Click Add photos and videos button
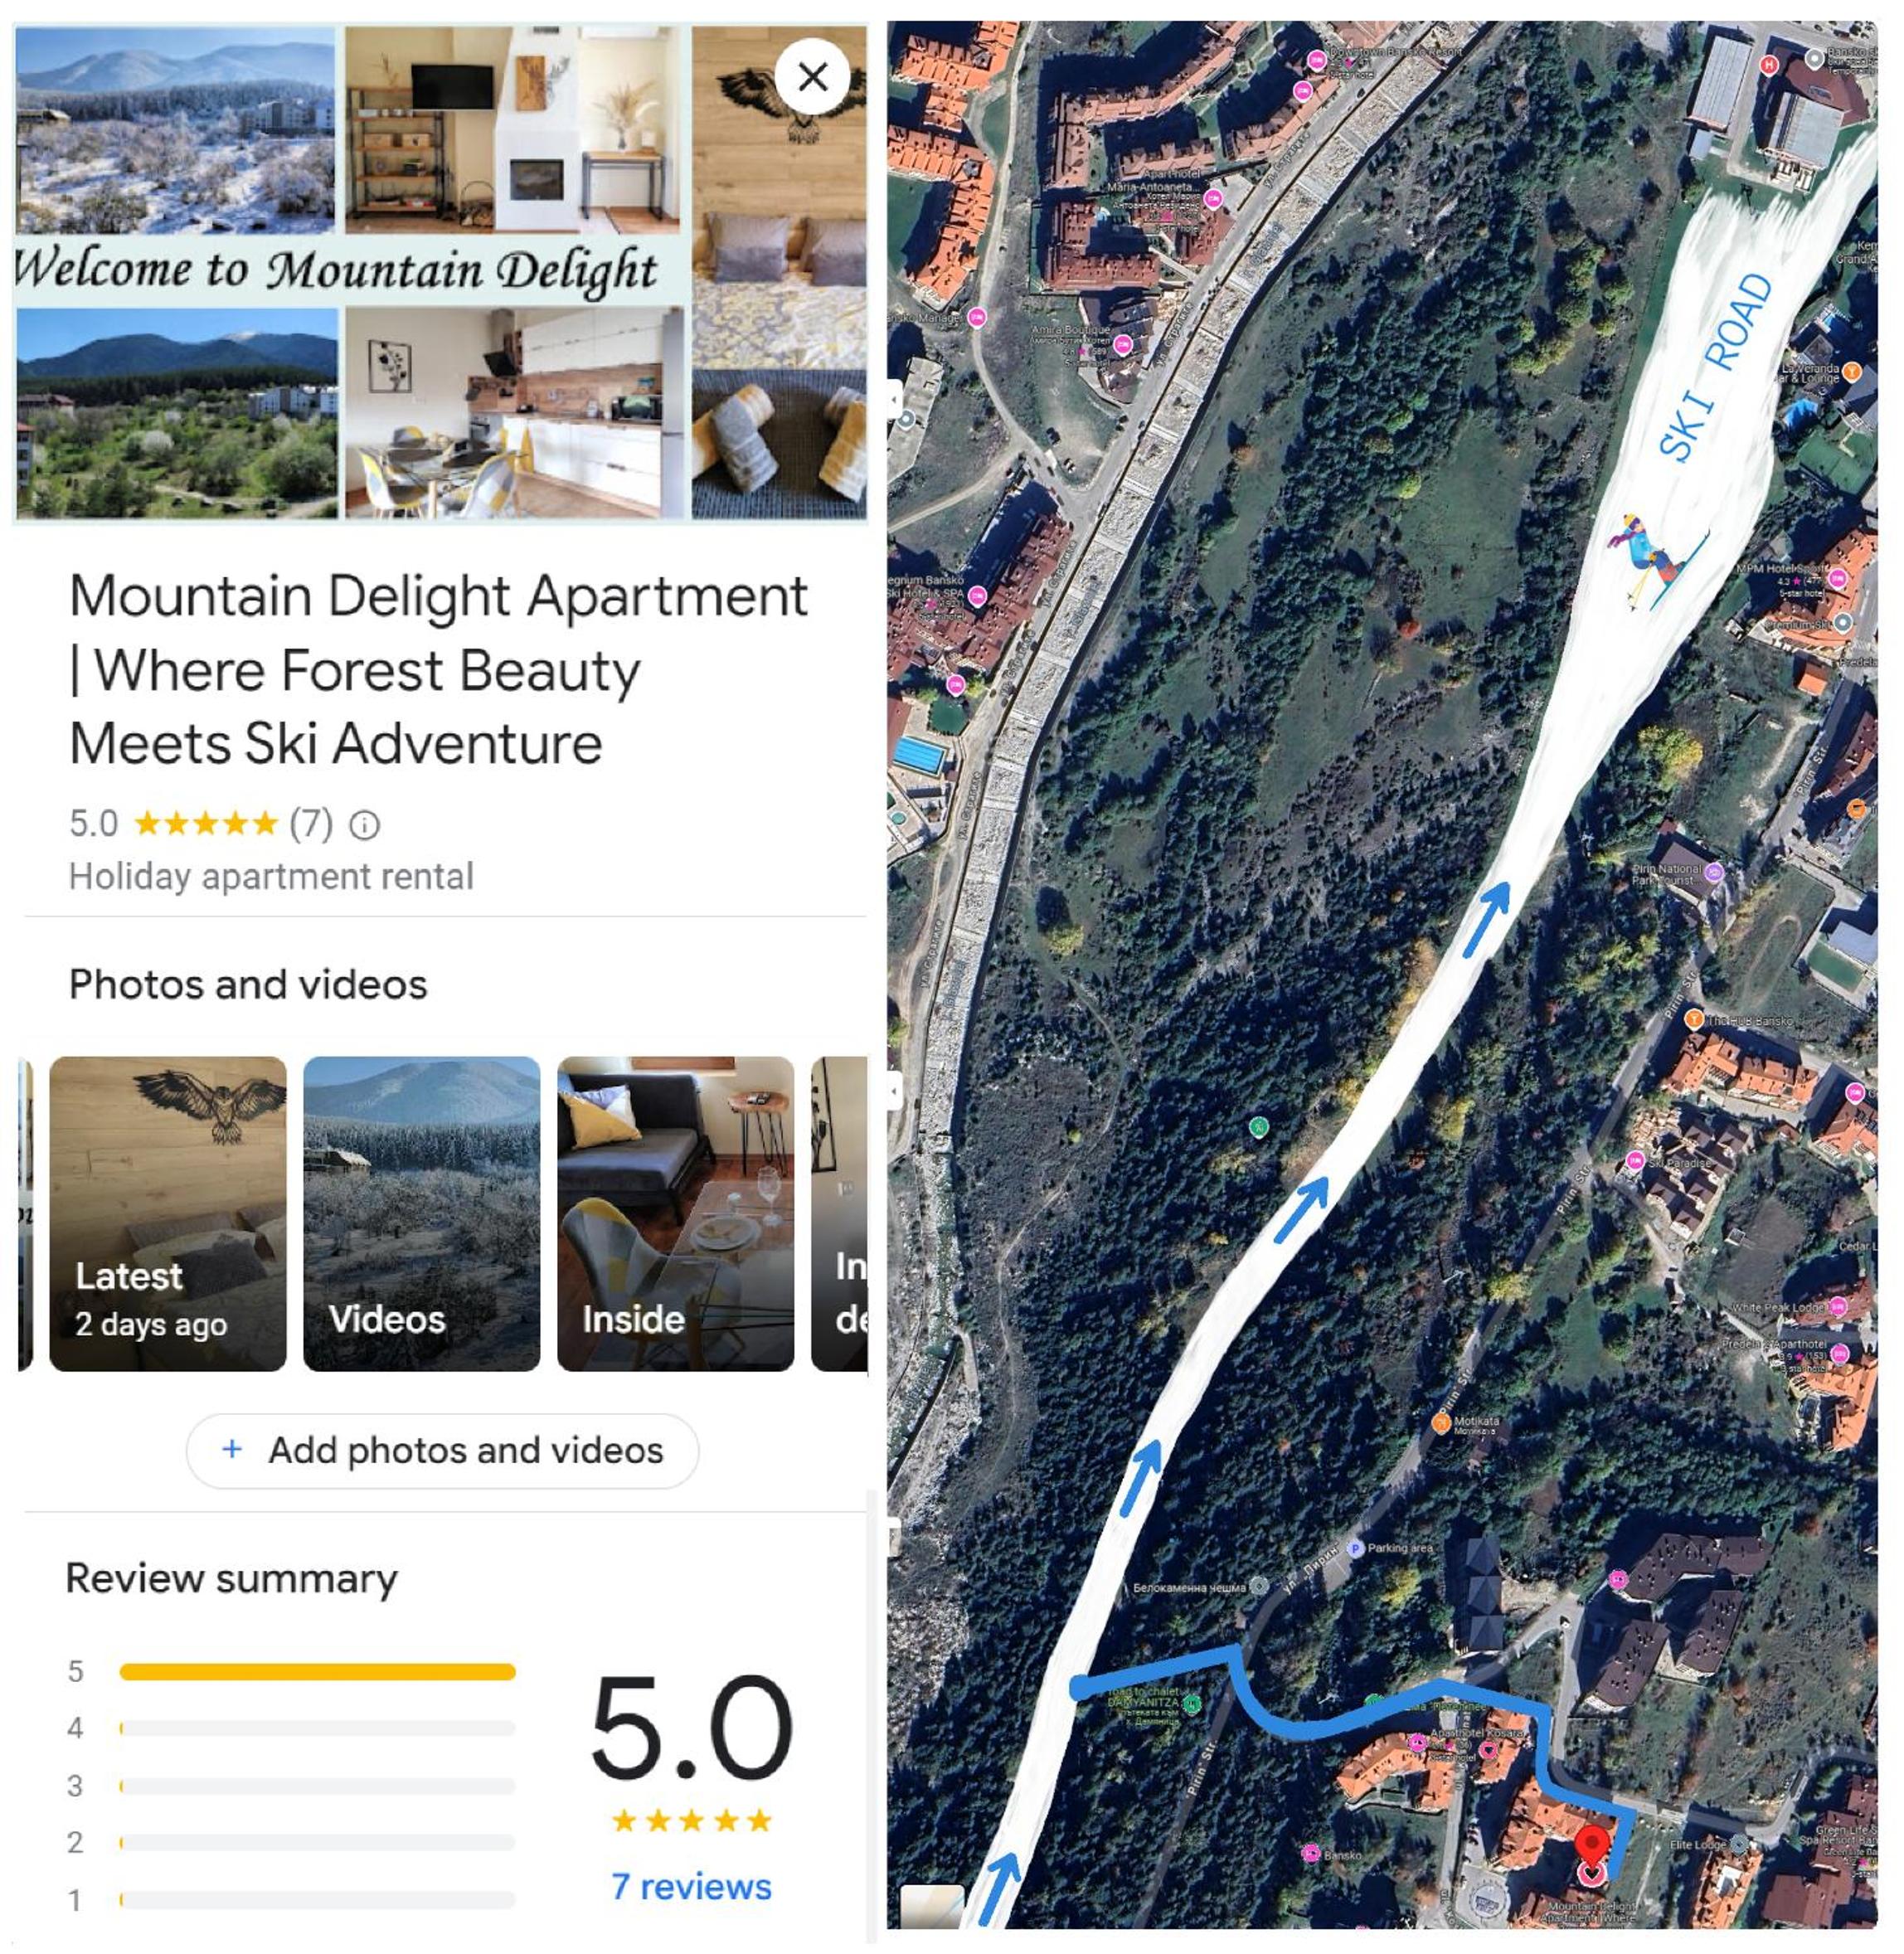Screen dimensions: 1904x1954 (x=442, y=1450)
